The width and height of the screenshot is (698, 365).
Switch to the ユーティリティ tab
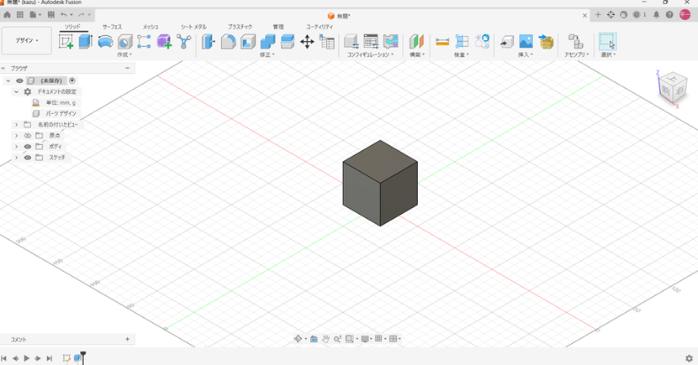coord(319,27)
